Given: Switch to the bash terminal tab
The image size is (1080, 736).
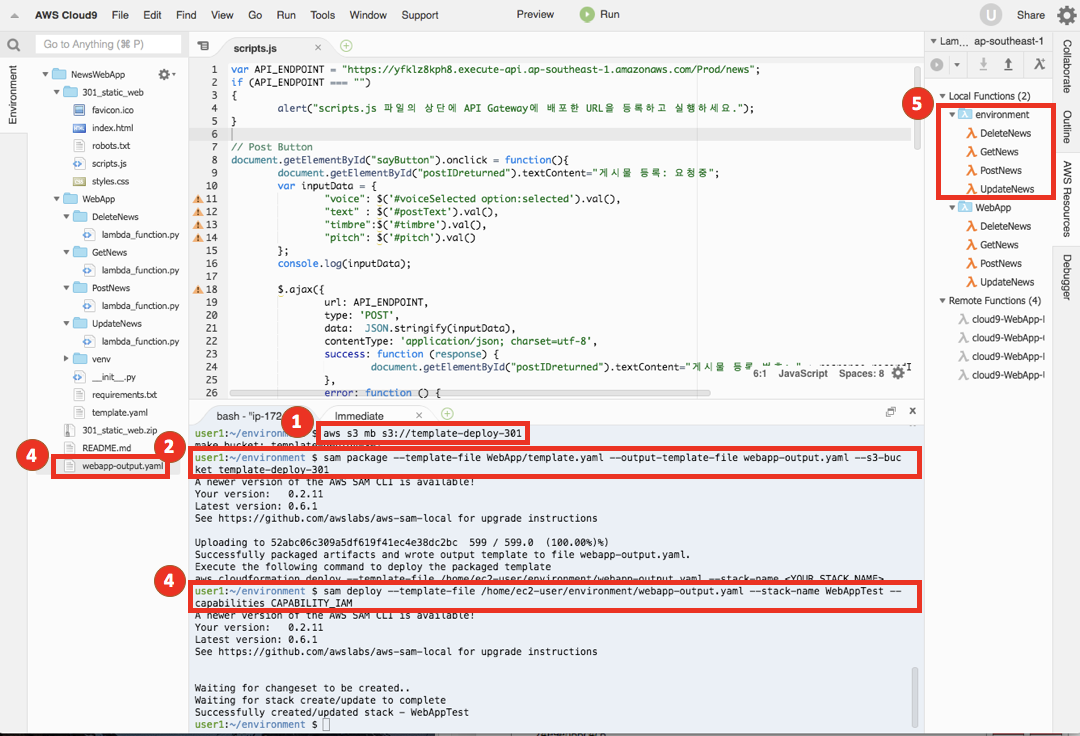Looking at the screenshot, I should tap(249, 416).
